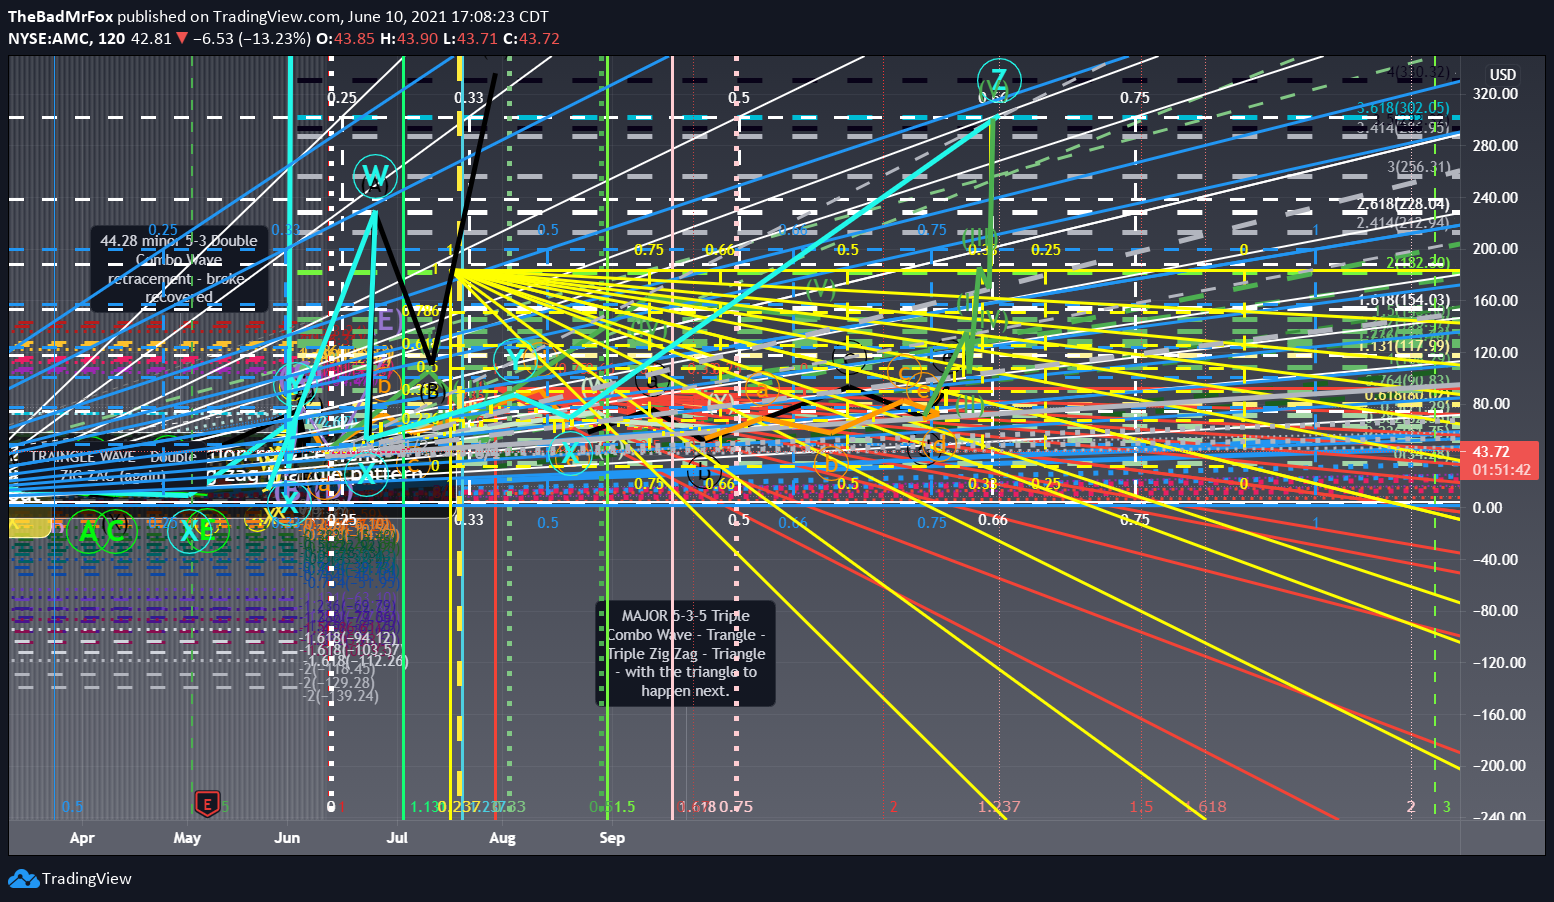The width and height of the screenshot is (1554, 902).
Task: Select the MAJOR 5-3-5 Triple Combo Wave note
Action: [686, 654]
